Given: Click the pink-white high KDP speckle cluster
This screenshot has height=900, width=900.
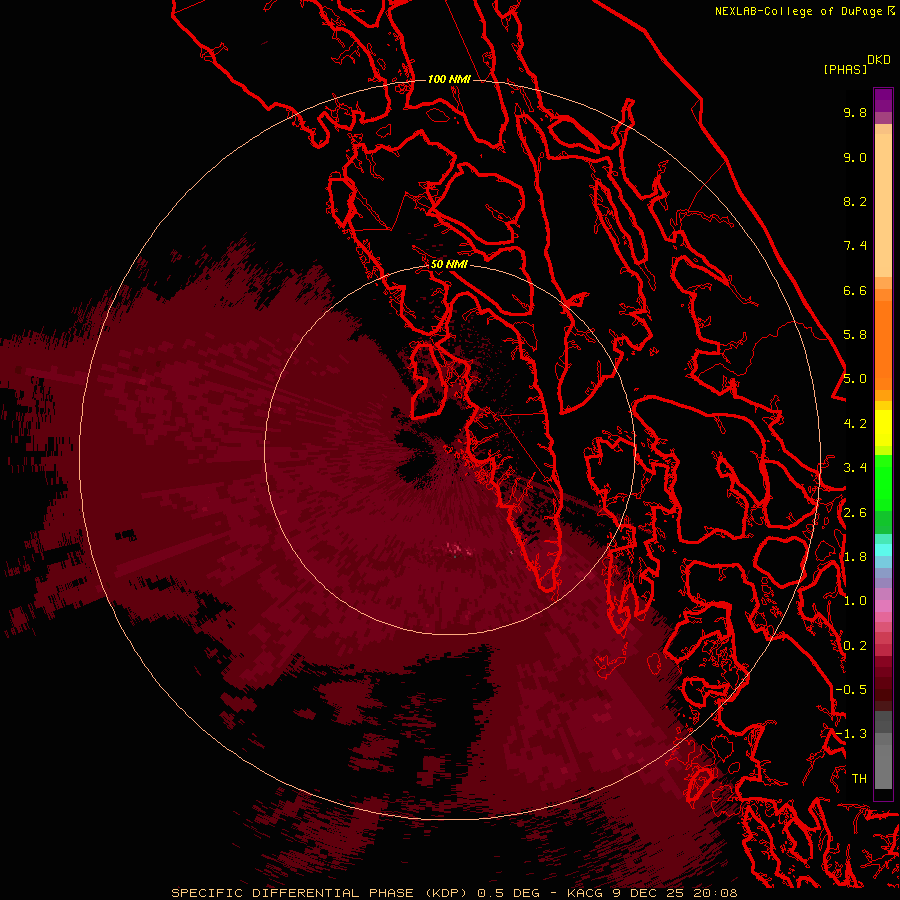Looking at the screenshot, I should click(459, 549).
